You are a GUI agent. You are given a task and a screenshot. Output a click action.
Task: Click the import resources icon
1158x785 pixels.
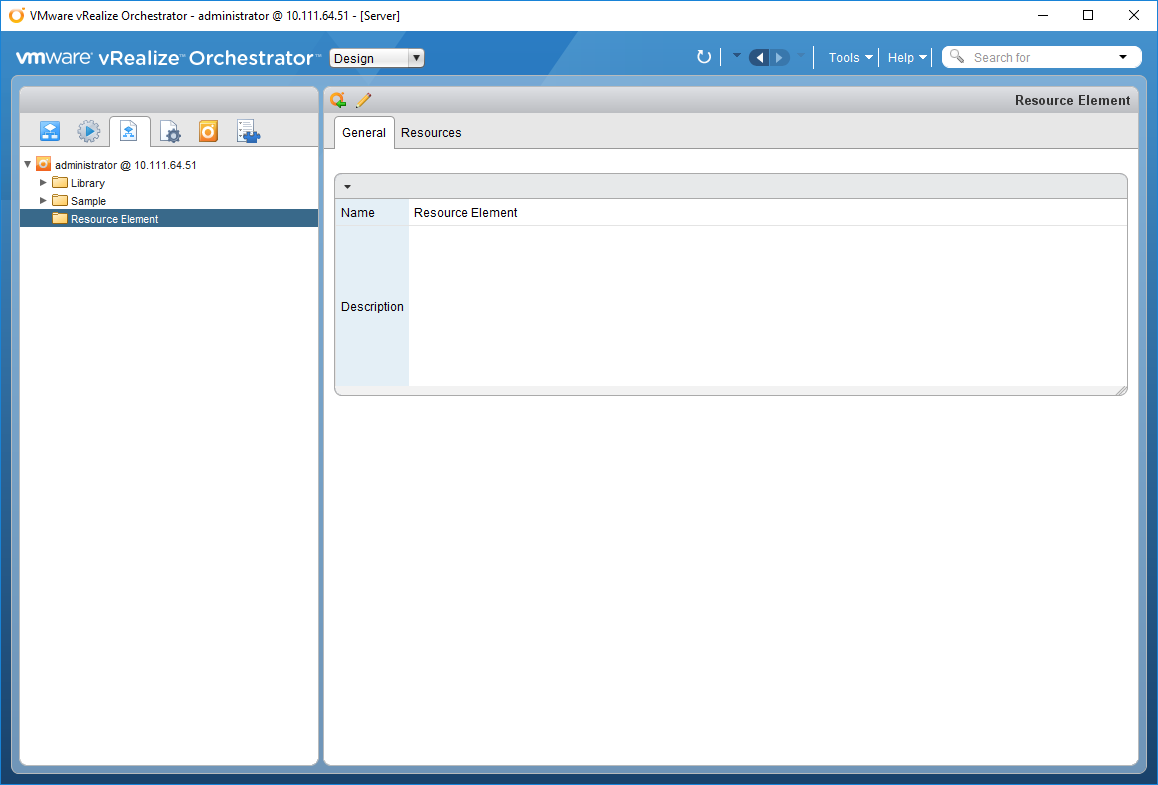[339, 100]
